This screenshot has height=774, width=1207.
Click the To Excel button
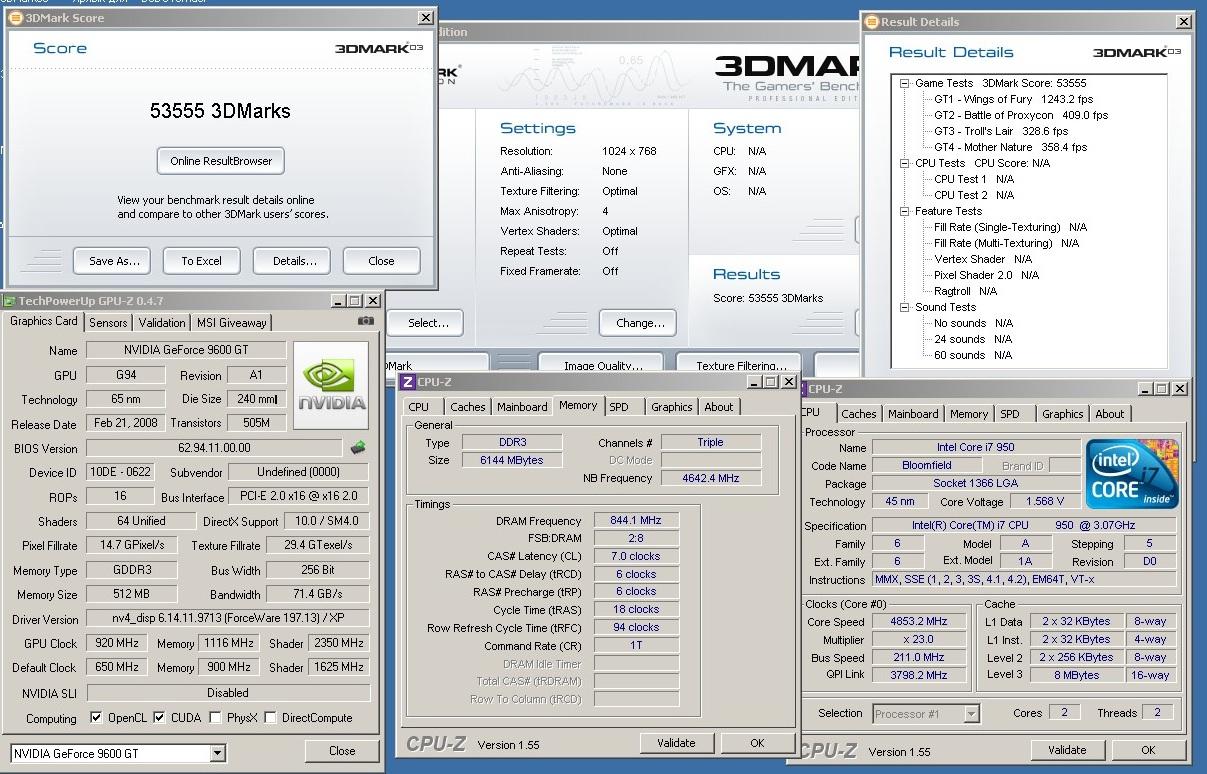(202, 261)
